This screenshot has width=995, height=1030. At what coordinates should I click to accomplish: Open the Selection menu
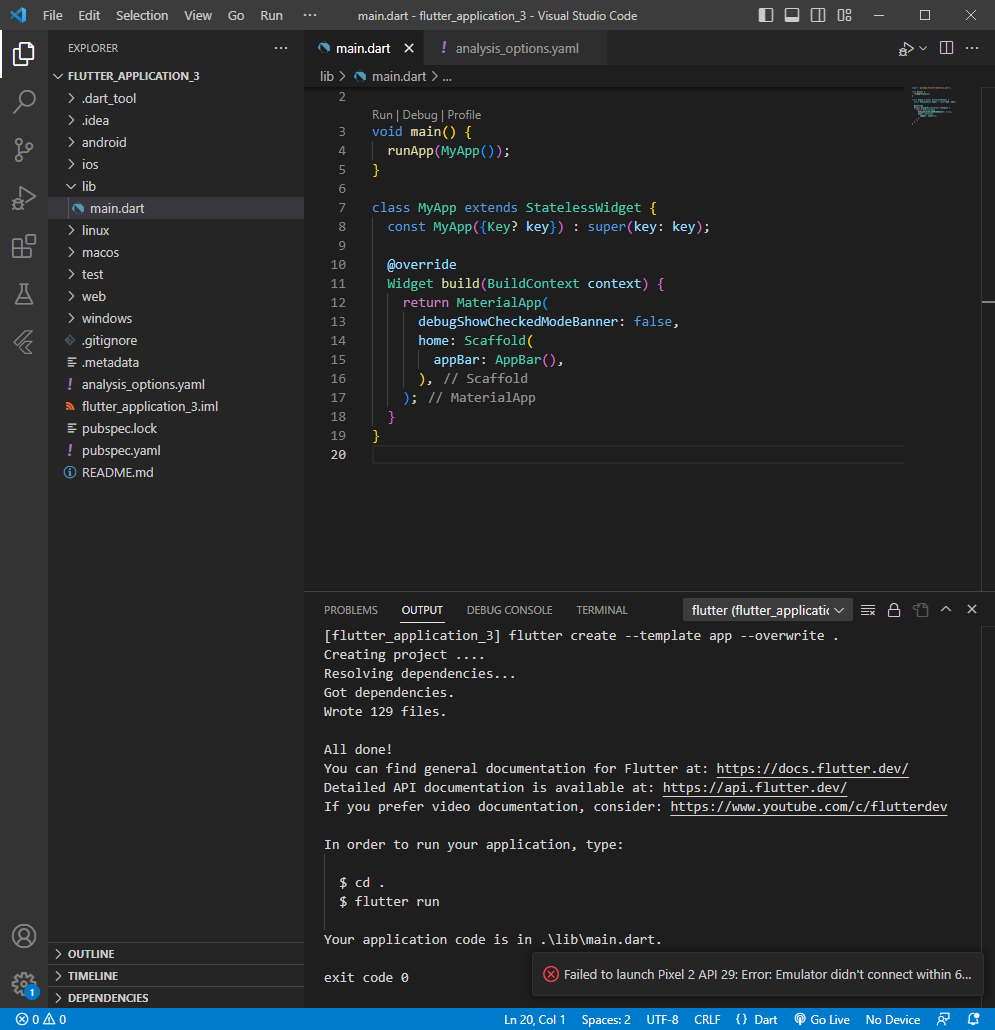click(142, 15)
